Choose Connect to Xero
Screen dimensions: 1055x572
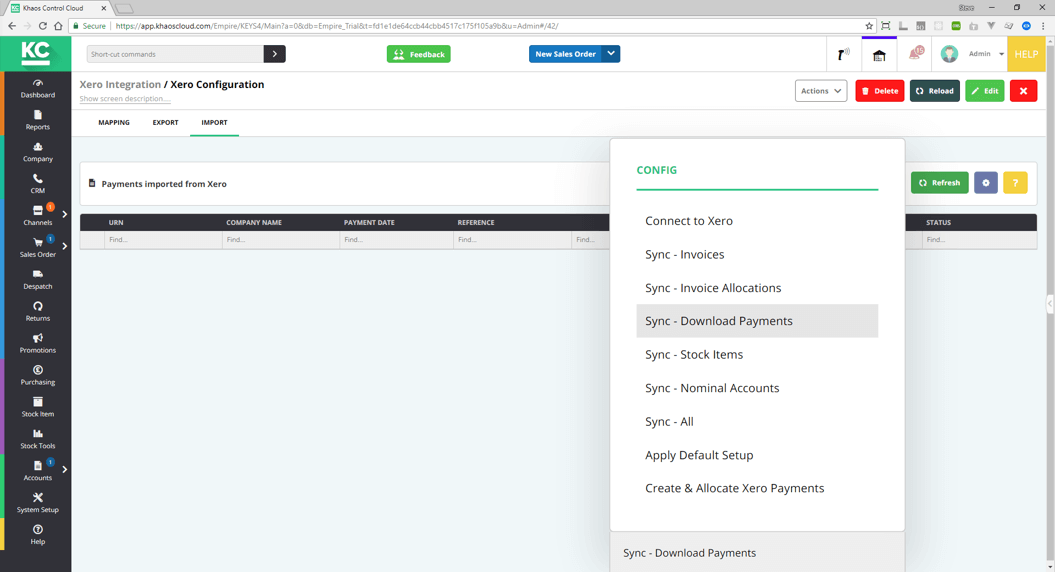(757, 221)
